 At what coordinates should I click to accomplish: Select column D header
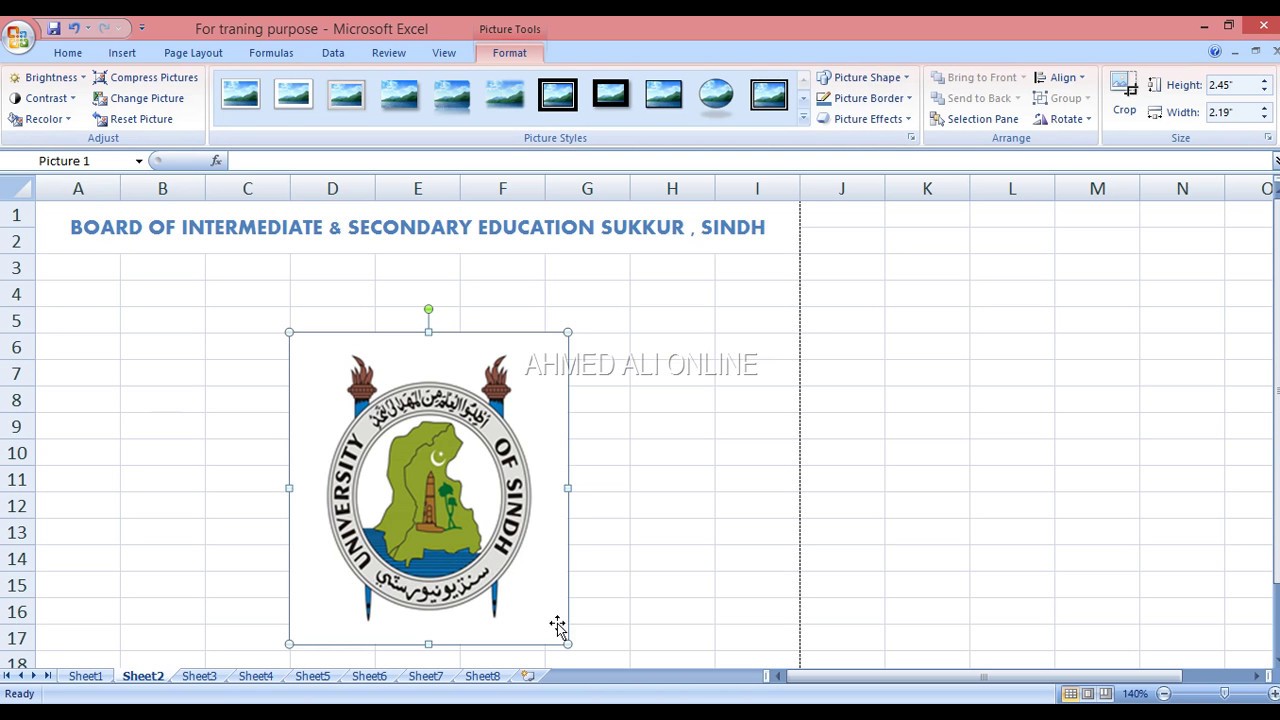point(332,188)
